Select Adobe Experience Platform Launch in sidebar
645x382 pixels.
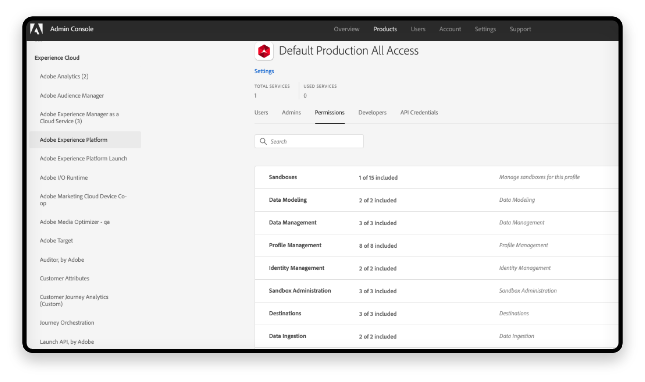click(83, 159)
